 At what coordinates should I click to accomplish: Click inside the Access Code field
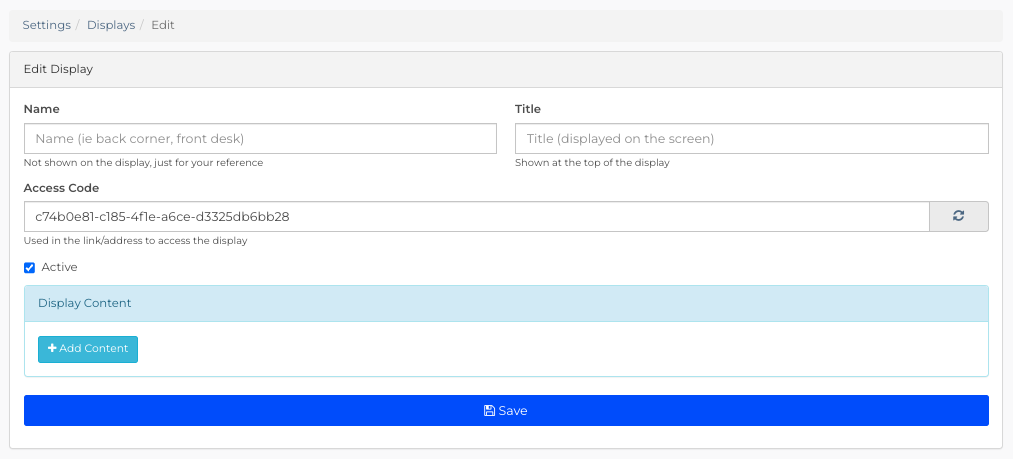[x=477, y=217]
